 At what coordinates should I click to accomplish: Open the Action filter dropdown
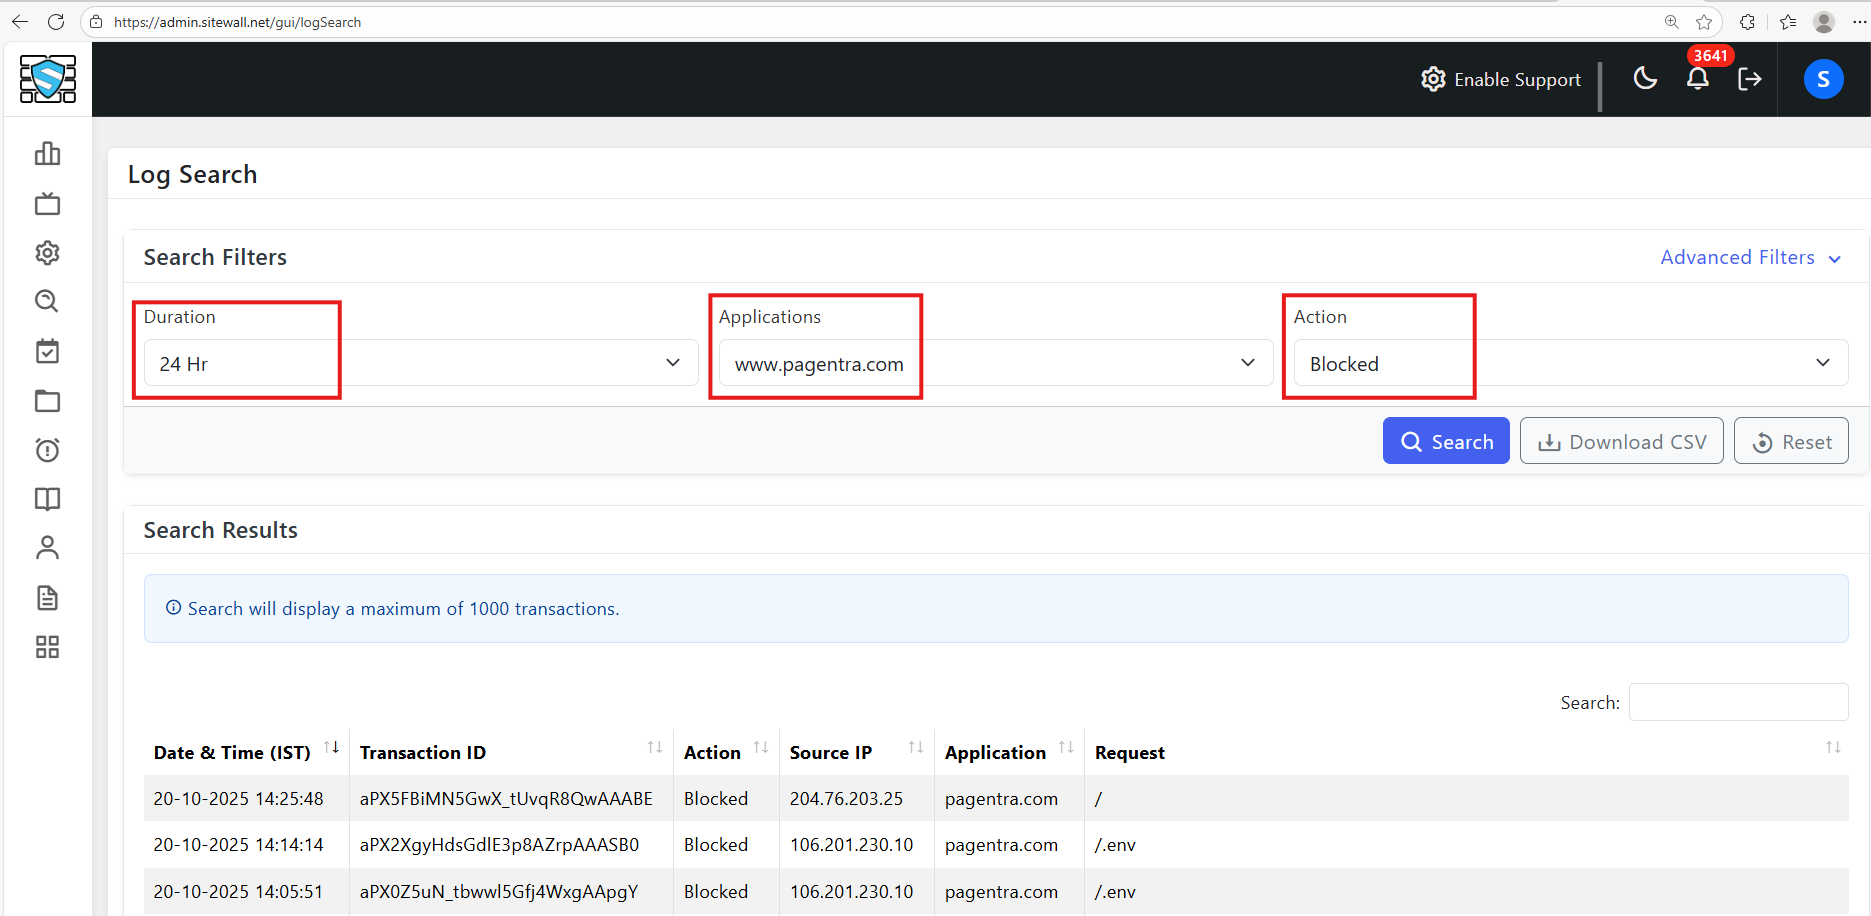pos(1570,363)
